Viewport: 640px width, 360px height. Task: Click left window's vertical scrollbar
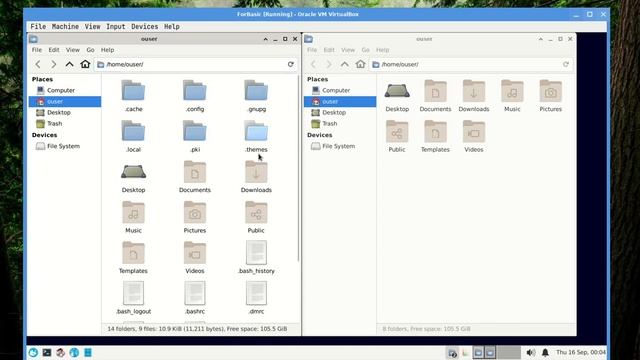[298, 168]
